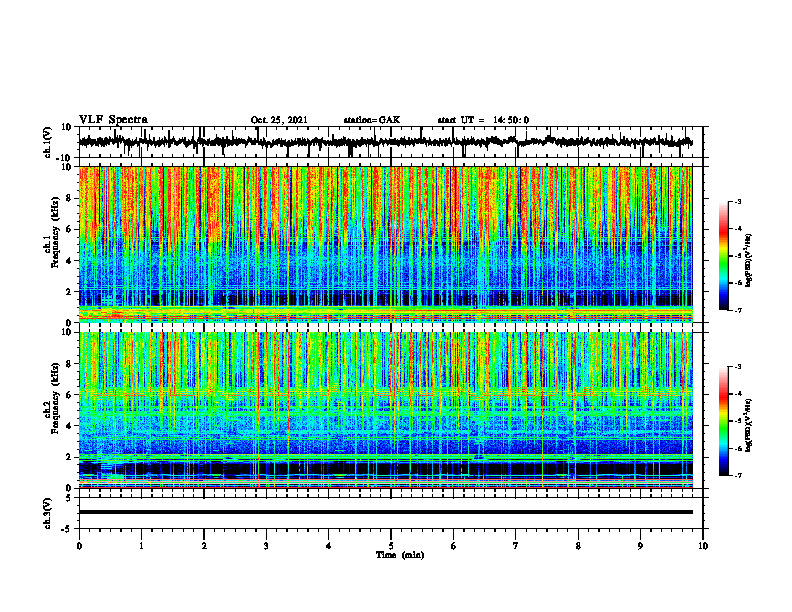Image resolution: width=792 pixels, height=612 pixels.
Task: Click the 'start UT = 14:50:0' header text
Action: pos(483,120)
